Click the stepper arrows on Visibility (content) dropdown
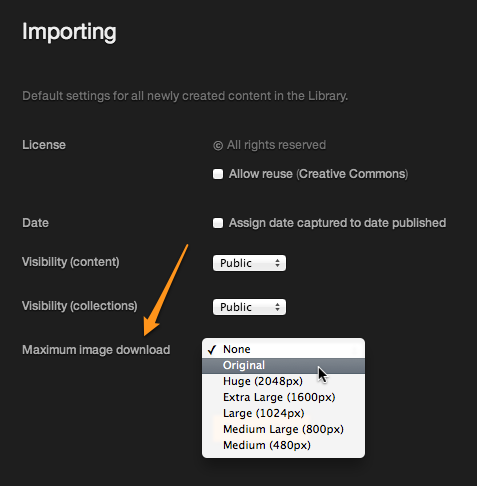The image size is (477, 486). pyautogui.click(x=277, y=263)
